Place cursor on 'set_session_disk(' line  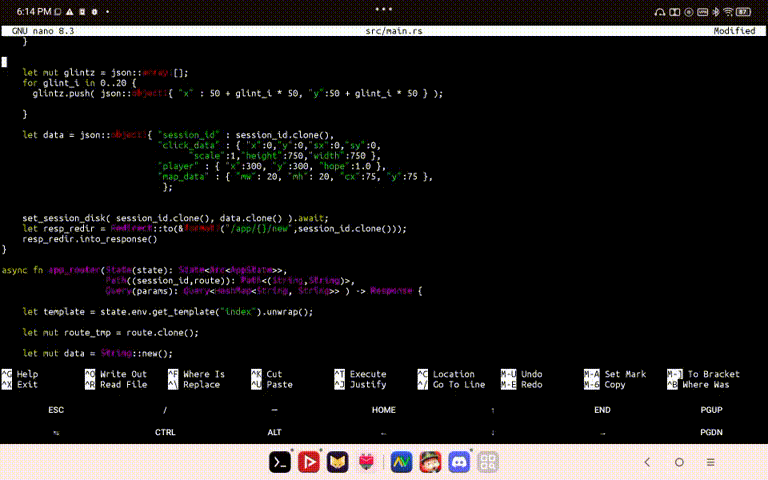(x=175, y=218)
